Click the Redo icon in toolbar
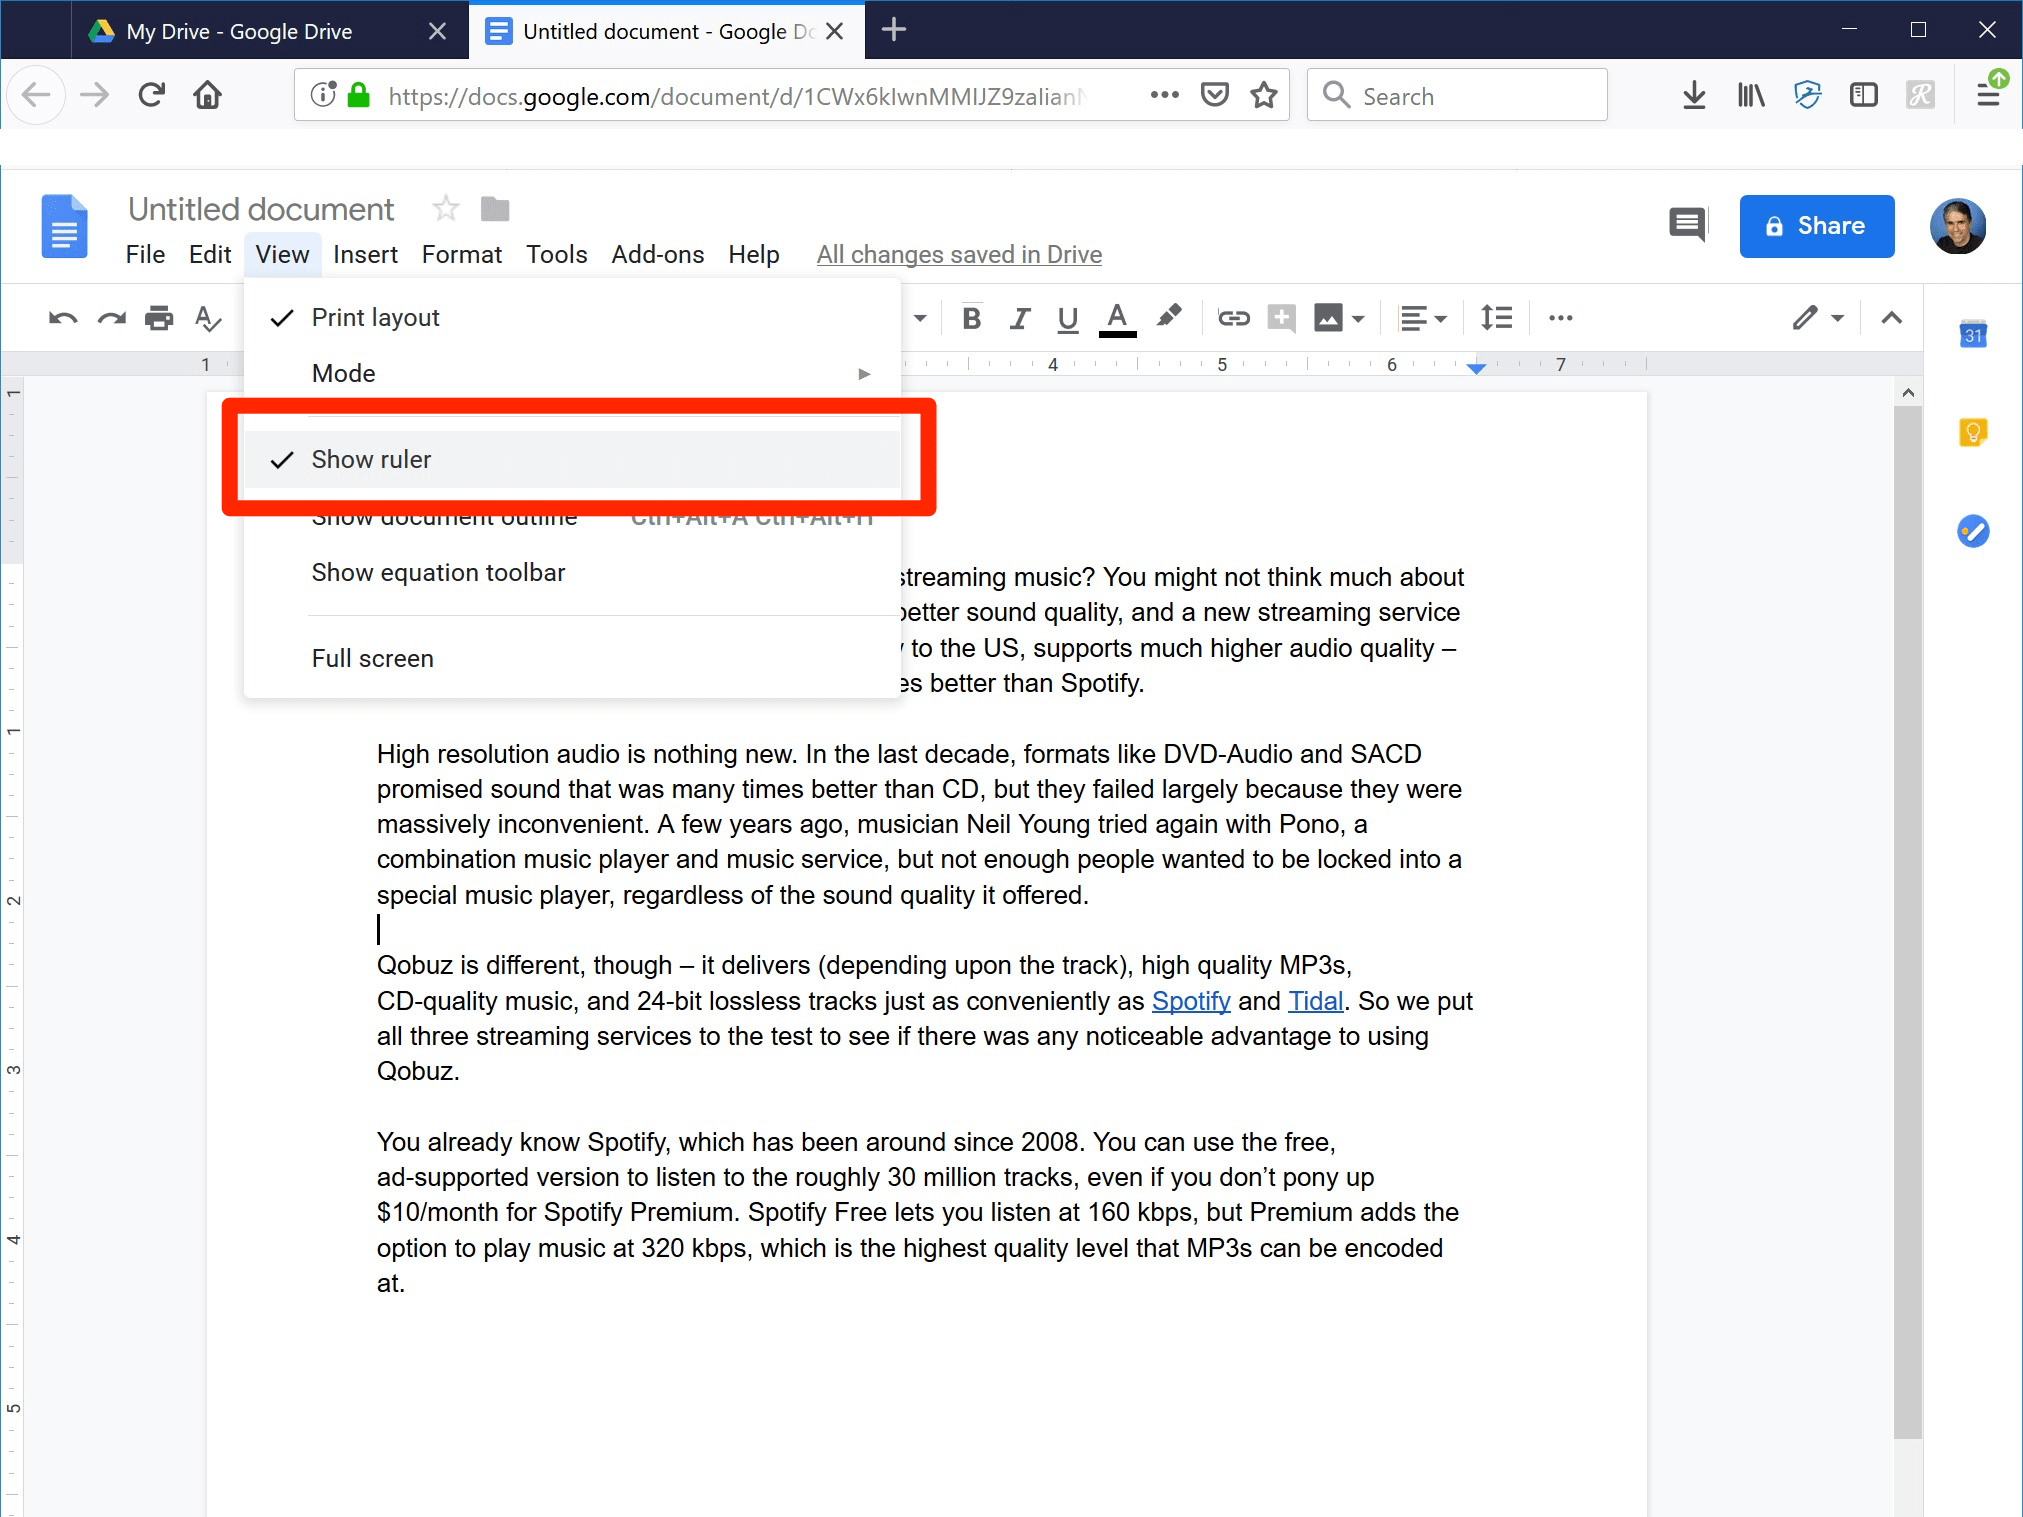This screenshot has height=1517, width=2023. [x=111, y=318]
